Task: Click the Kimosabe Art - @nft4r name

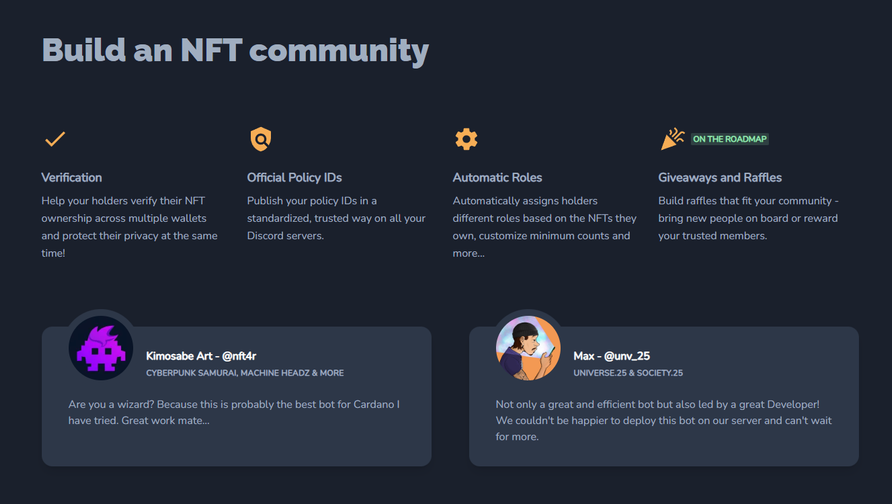Action: [x=201, y=356]
